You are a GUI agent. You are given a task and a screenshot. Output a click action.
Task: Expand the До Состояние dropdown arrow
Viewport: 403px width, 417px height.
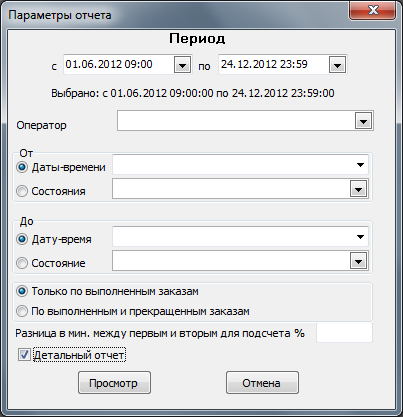[x=358, y=261]
